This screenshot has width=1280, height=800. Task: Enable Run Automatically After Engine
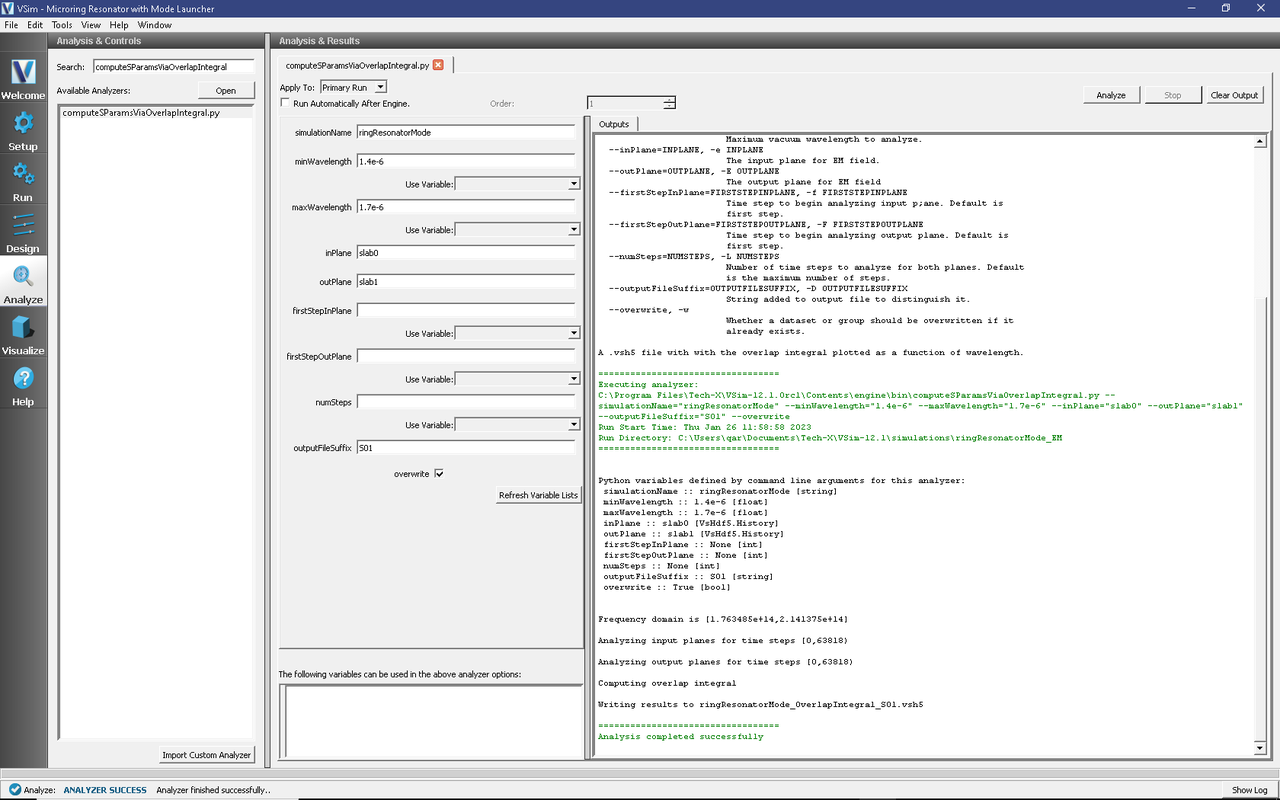point(285,103)
